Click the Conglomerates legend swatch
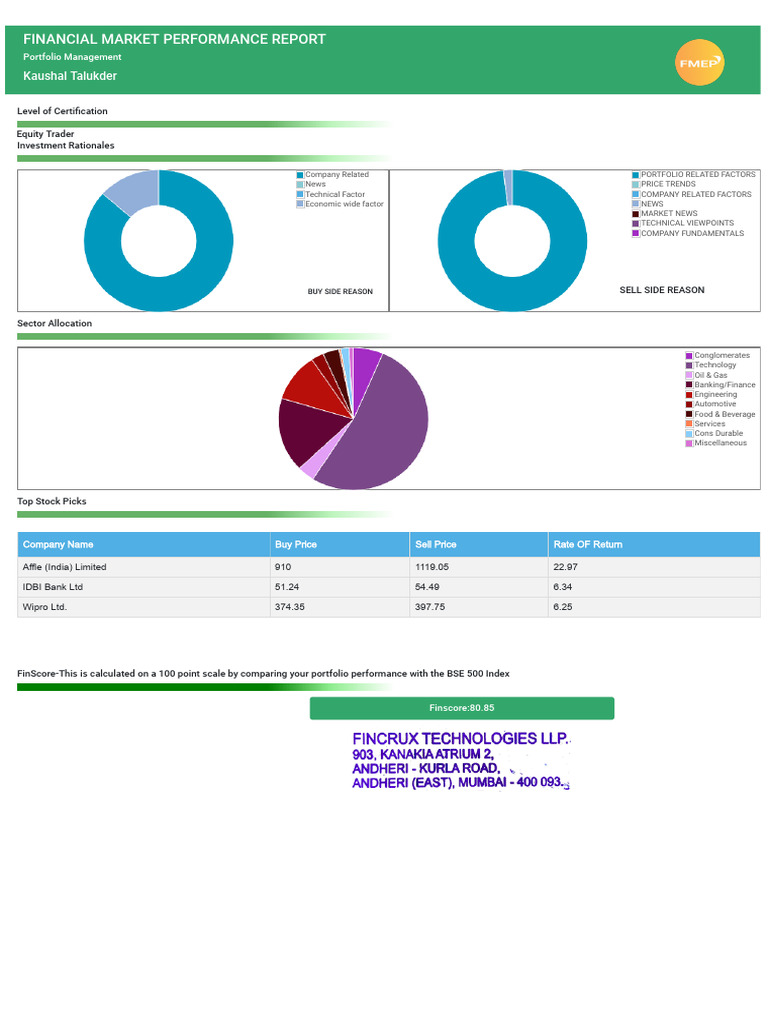Viewport: 768px width, 1024px height. pyautogui.click(x=689, y=356)
